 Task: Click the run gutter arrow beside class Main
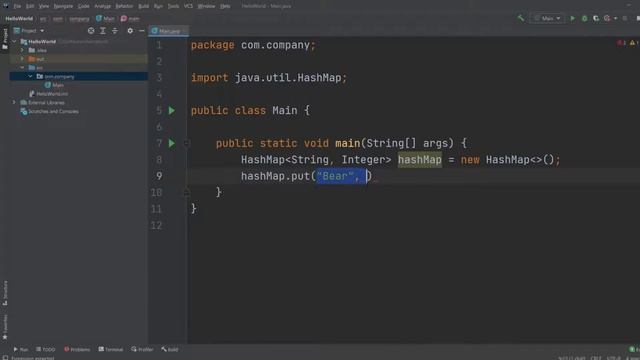pos(172,111)
